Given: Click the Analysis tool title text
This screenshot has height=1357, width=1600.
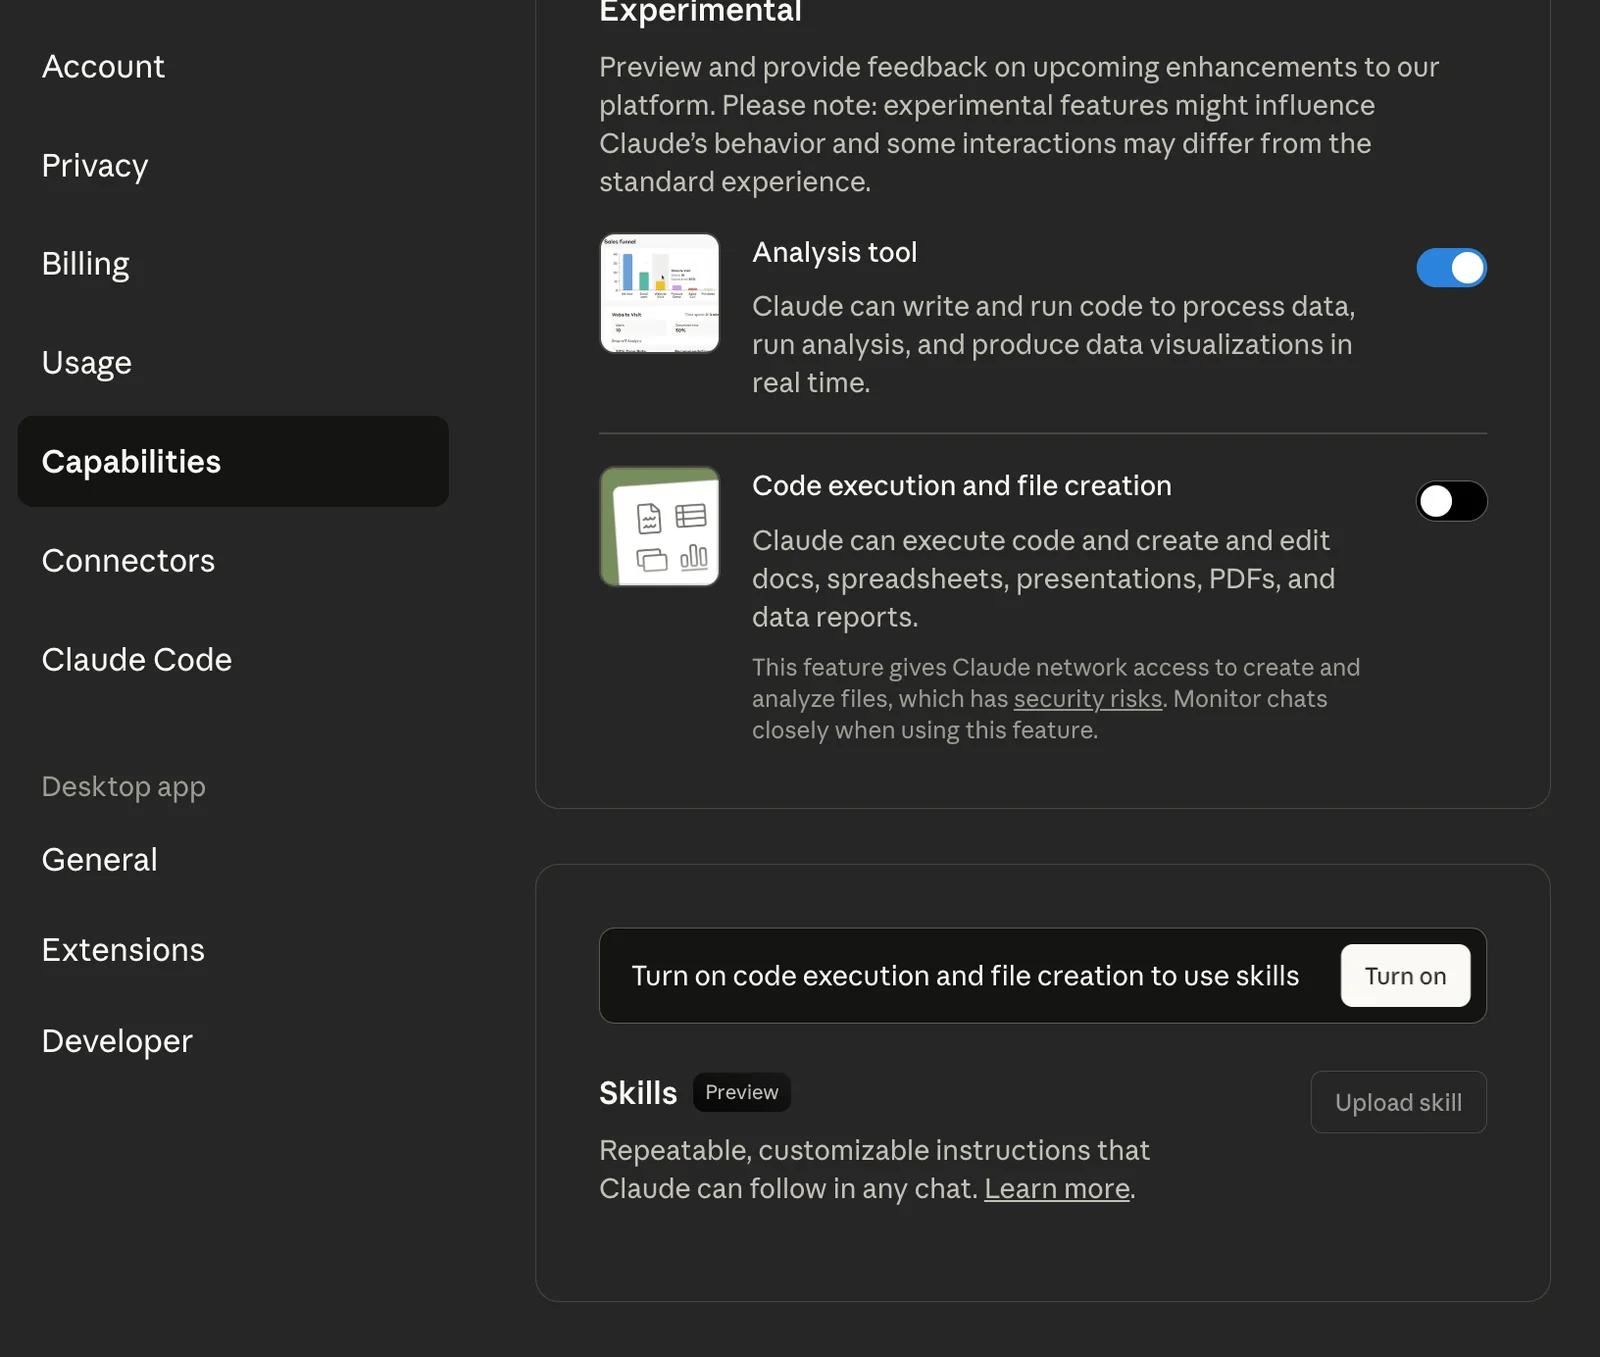Looking at the screenshot, I should [834, 253].
